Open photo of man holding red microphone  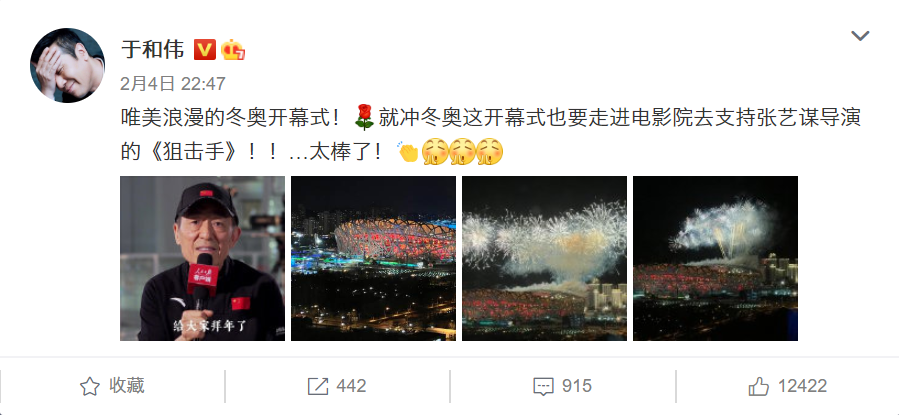click(202, 258)
